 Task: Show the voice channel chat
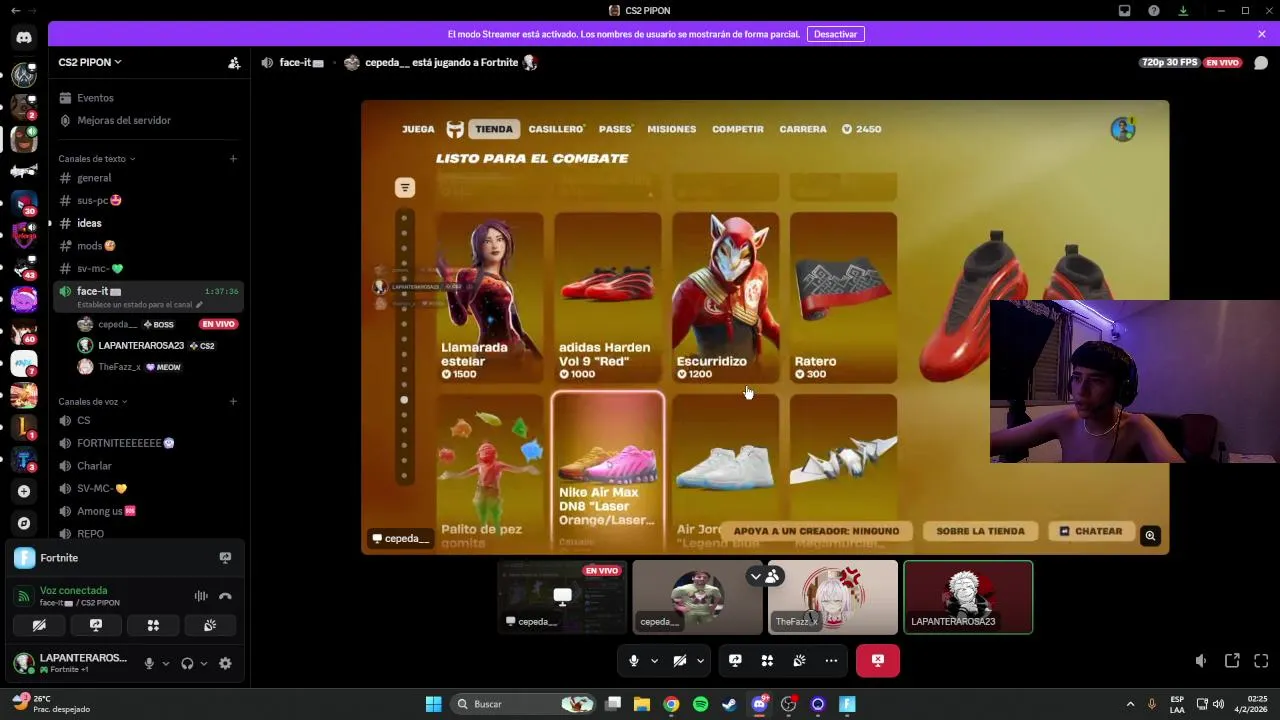click(x=1261, y=62)
